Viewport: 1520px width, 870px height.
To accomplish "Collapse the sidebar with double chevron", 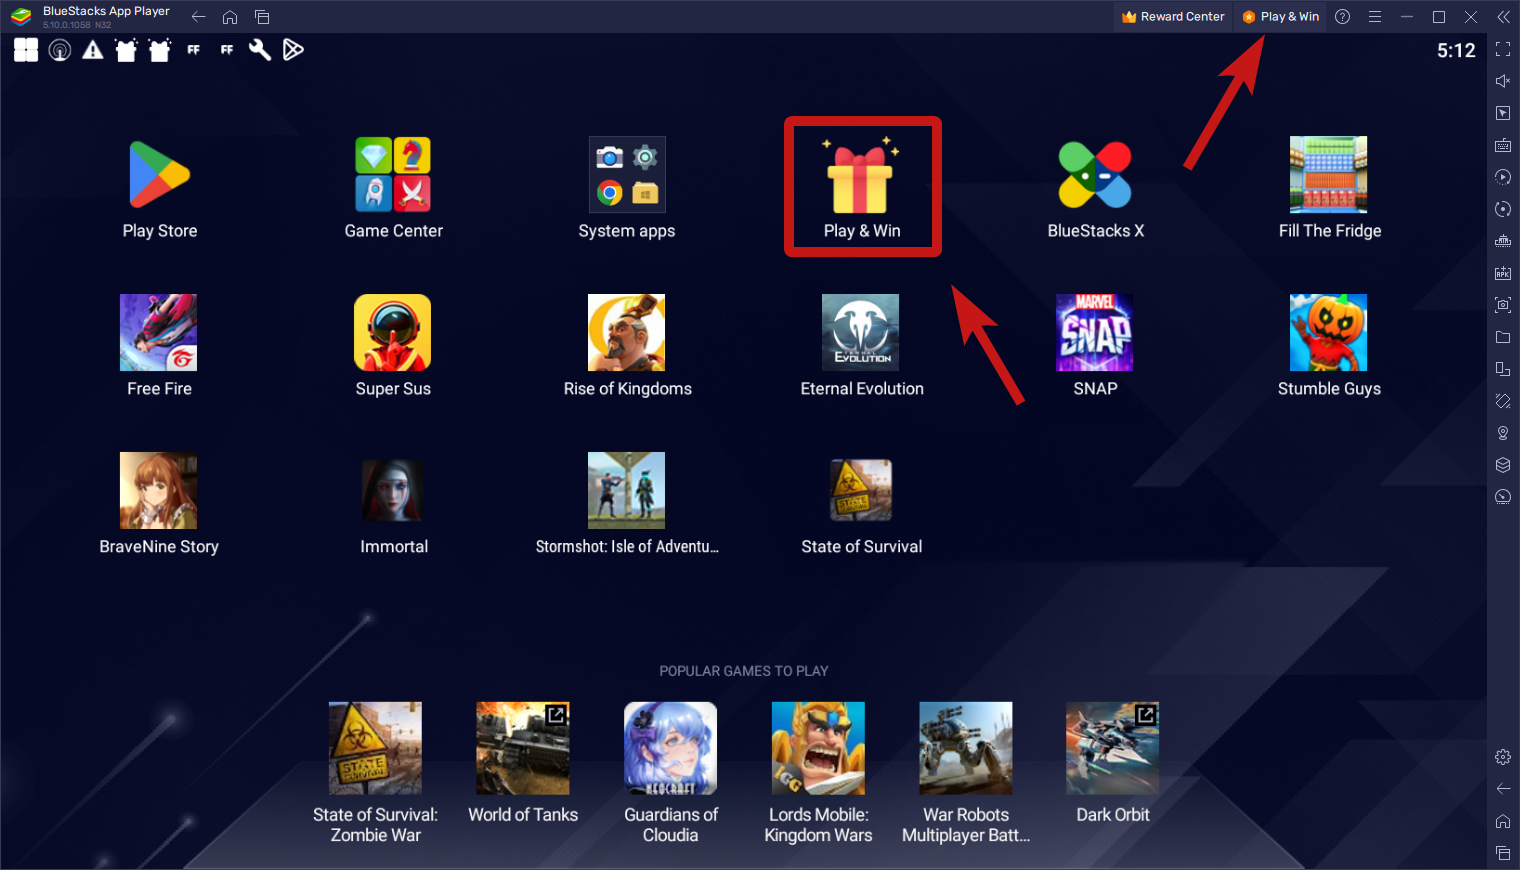I will [x=1503, y=17].
